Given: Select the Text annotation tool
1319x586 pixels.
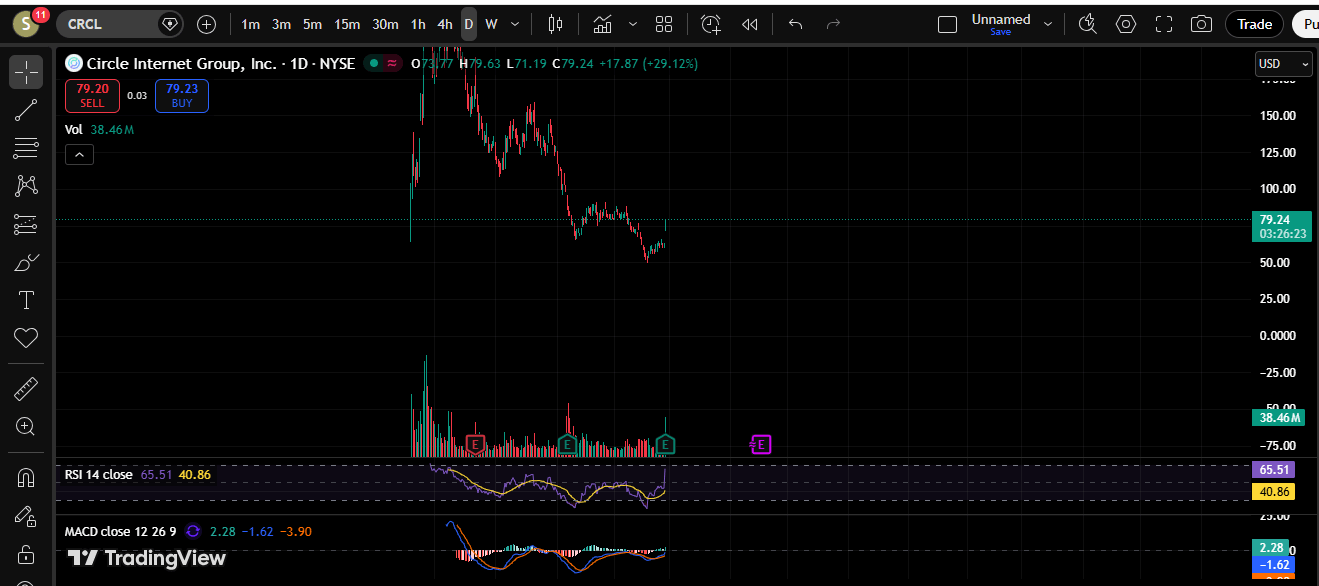Looking at the screenshot, I should pyautogui.click(x=26, y=300).
